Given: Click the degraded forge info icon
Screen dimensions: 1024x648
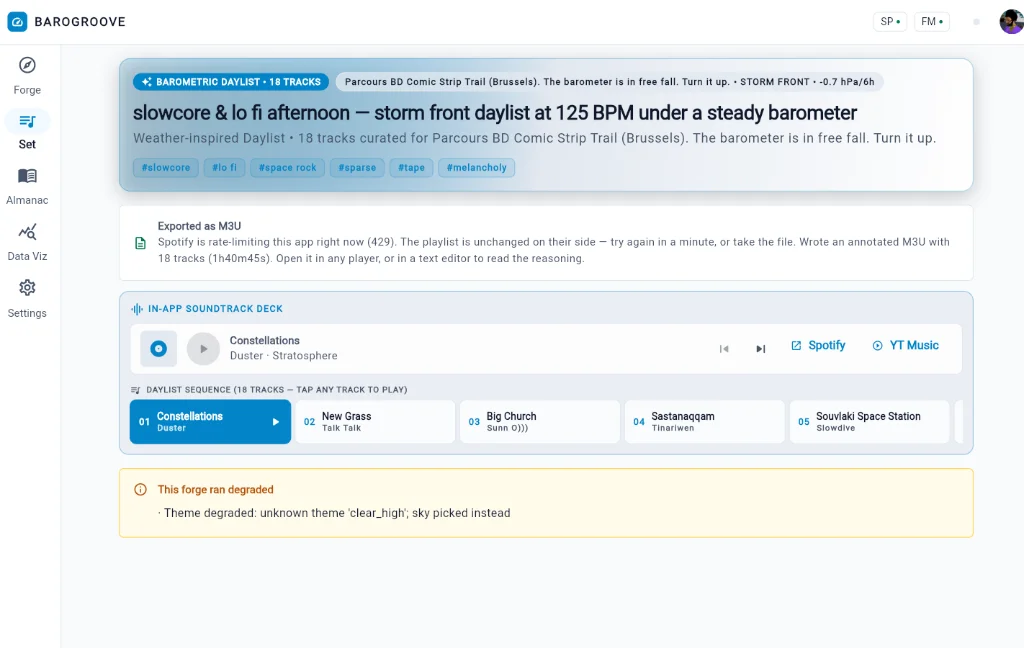Looking at the screenshot, I should tap(140, 490).
